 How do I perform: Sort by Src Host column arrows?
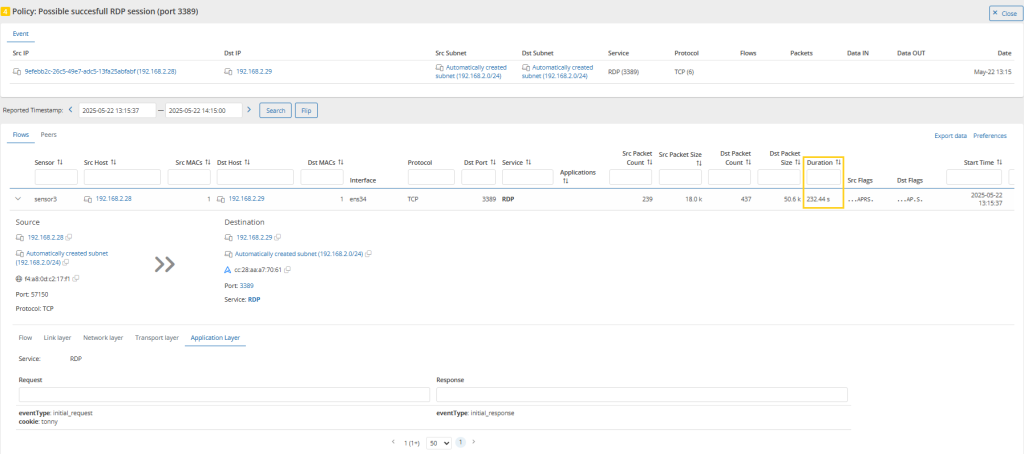[113, 162]
